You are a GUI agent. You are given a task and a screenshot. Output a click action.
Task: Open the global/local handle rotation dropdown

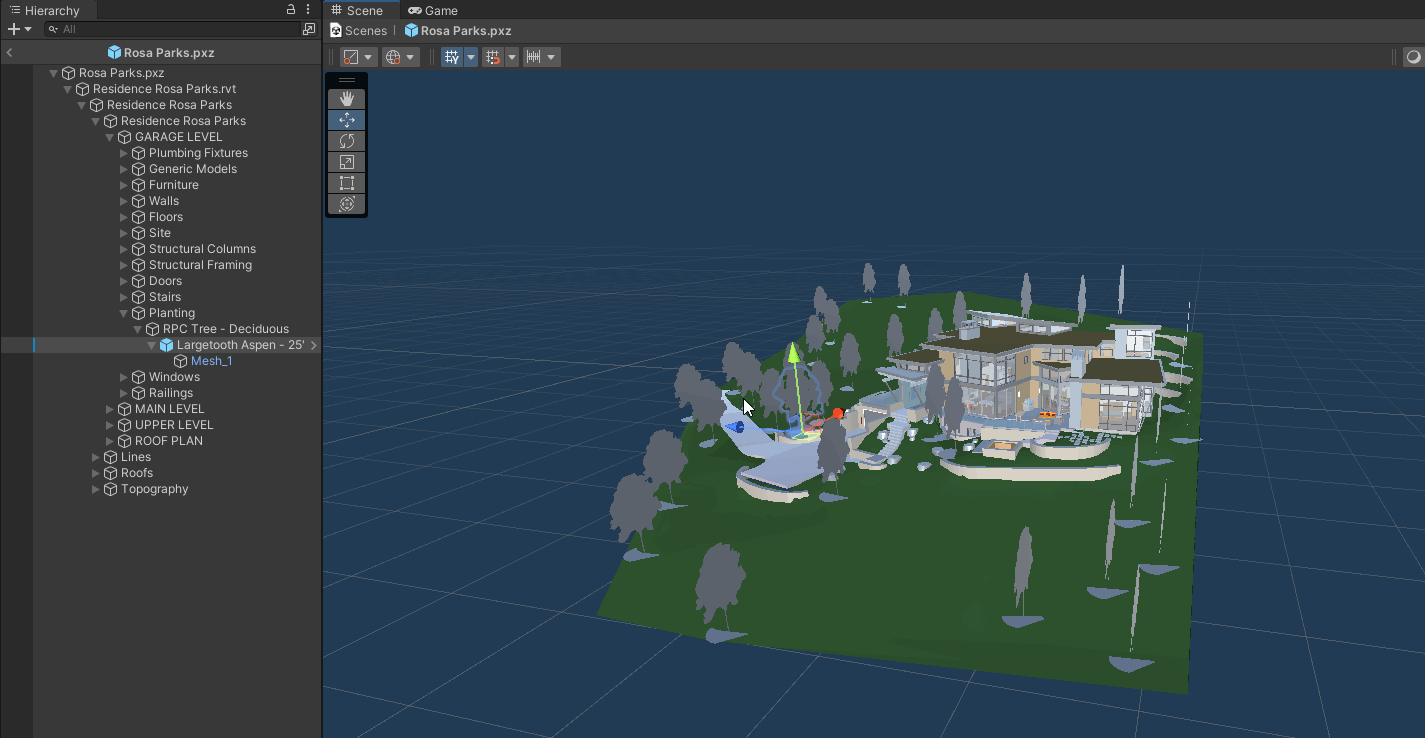400,57
